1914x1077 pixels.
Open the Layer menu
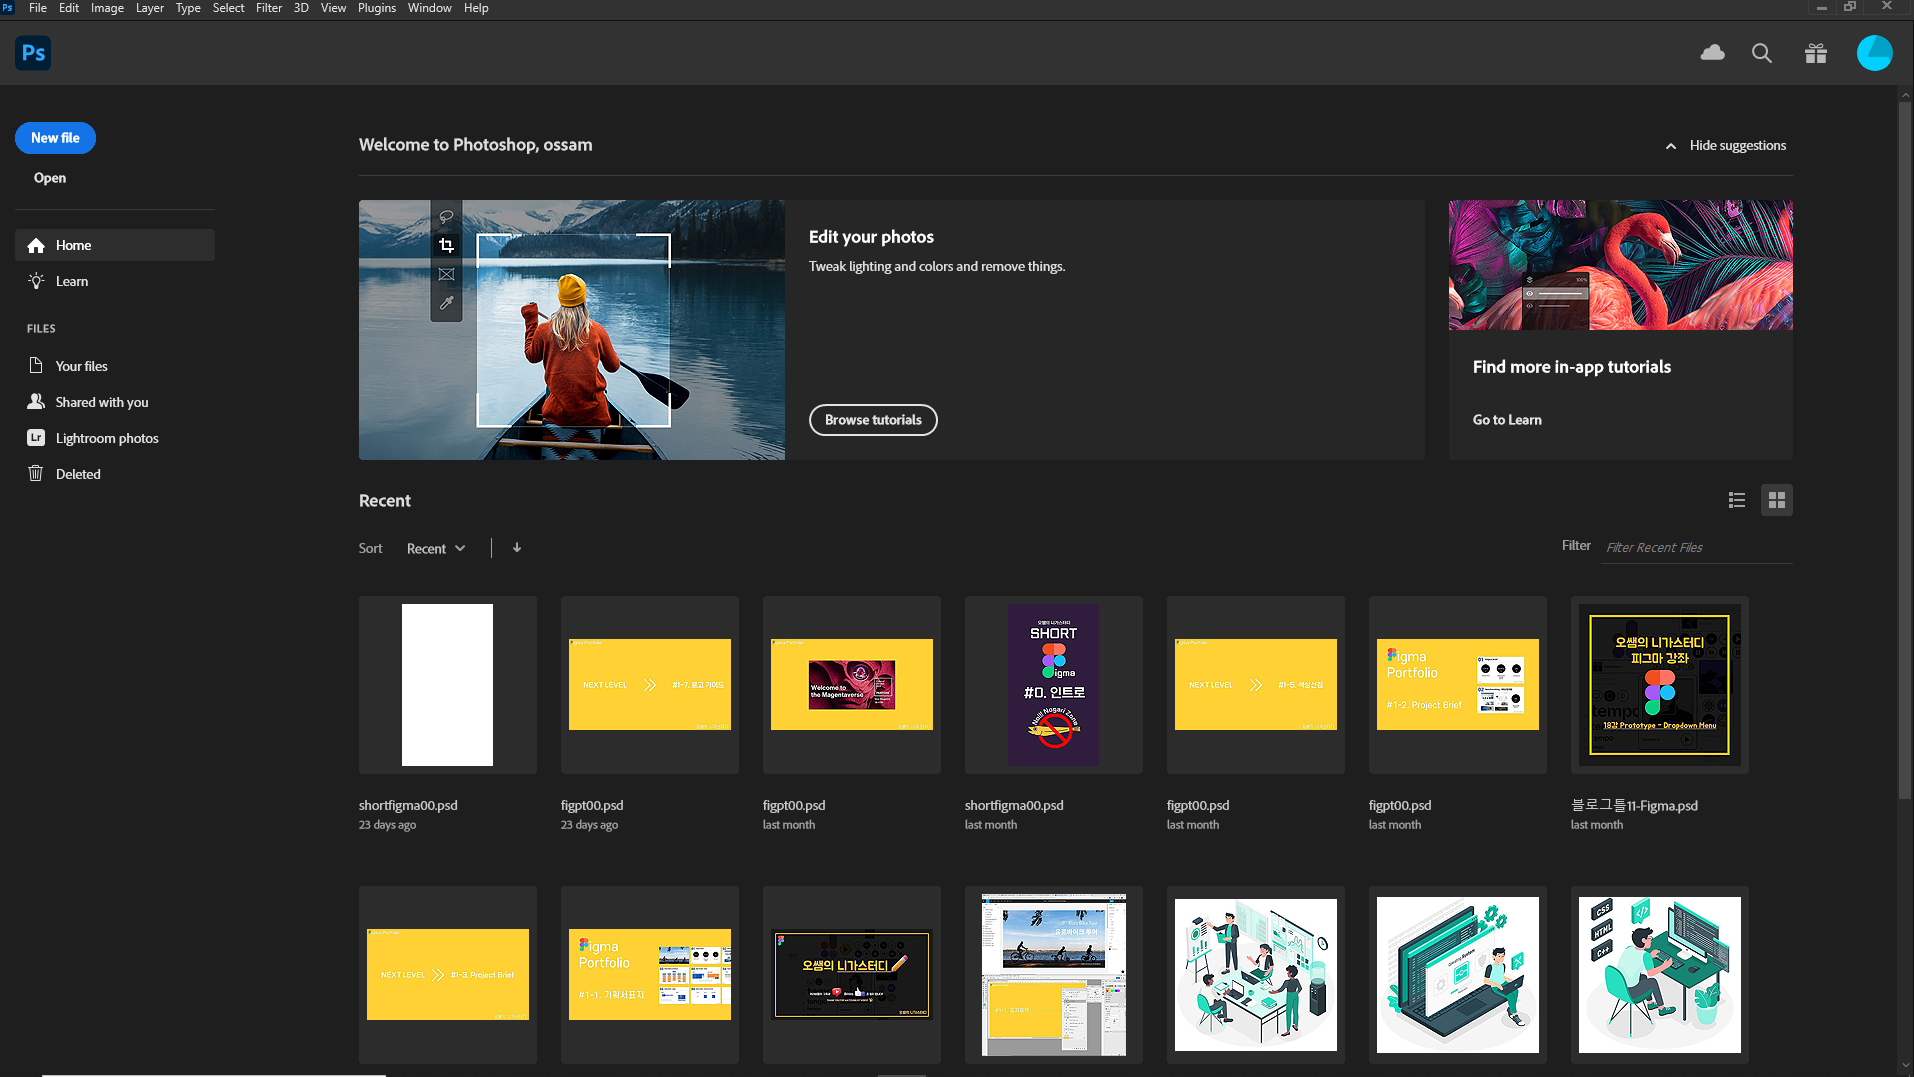(x=150, y=8)
